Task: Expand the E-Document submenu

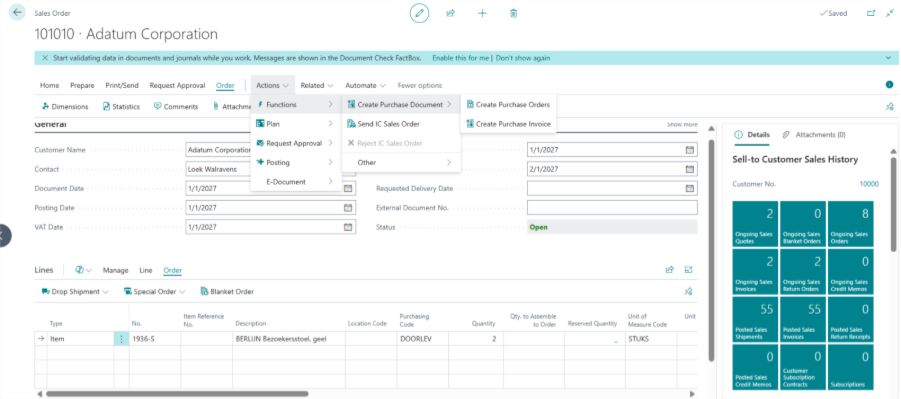Action: point(296,182)
